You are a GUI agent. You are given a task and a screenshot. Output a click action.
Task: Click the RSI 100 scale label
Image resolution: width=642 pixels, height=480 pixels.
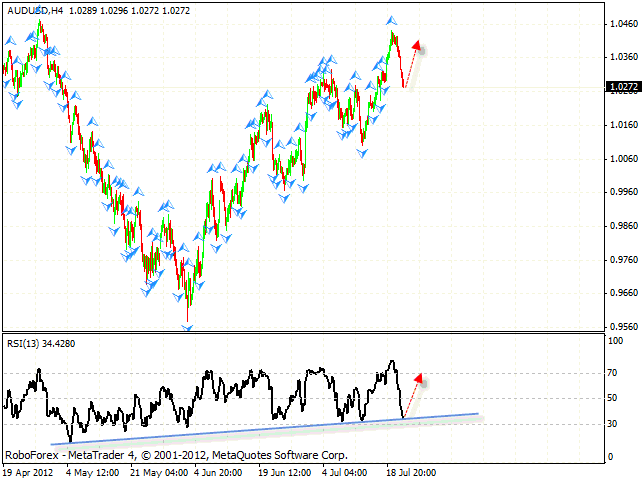pyautogui.click(x=615, y=342)
